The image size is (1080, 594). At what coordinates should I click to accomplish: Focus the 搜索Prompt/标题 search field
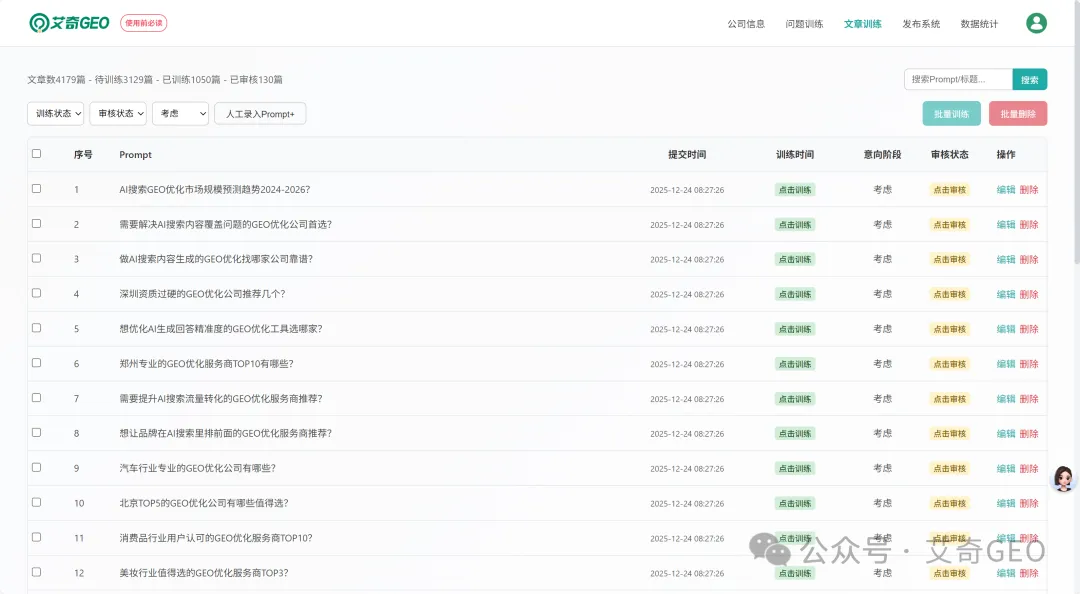pos(957,79)
